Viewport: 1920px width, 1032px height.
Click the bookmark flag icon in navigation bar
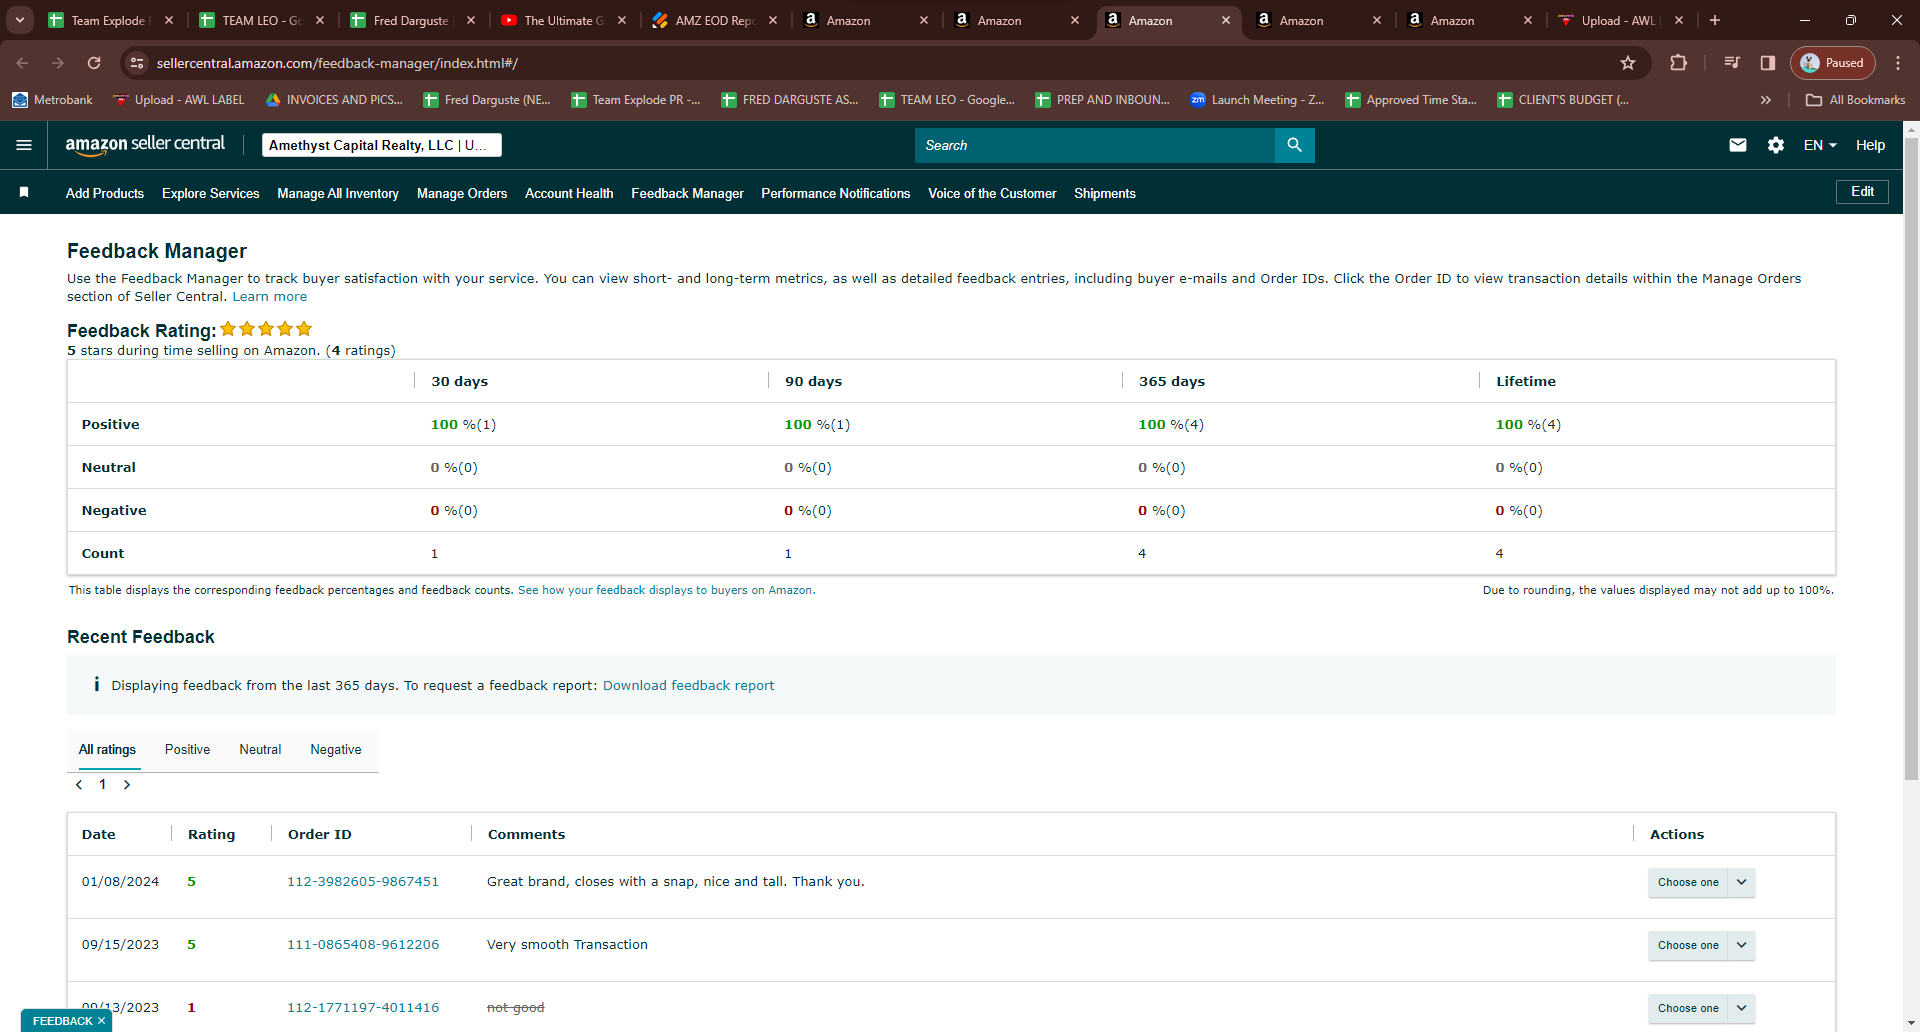click(24, 192)
